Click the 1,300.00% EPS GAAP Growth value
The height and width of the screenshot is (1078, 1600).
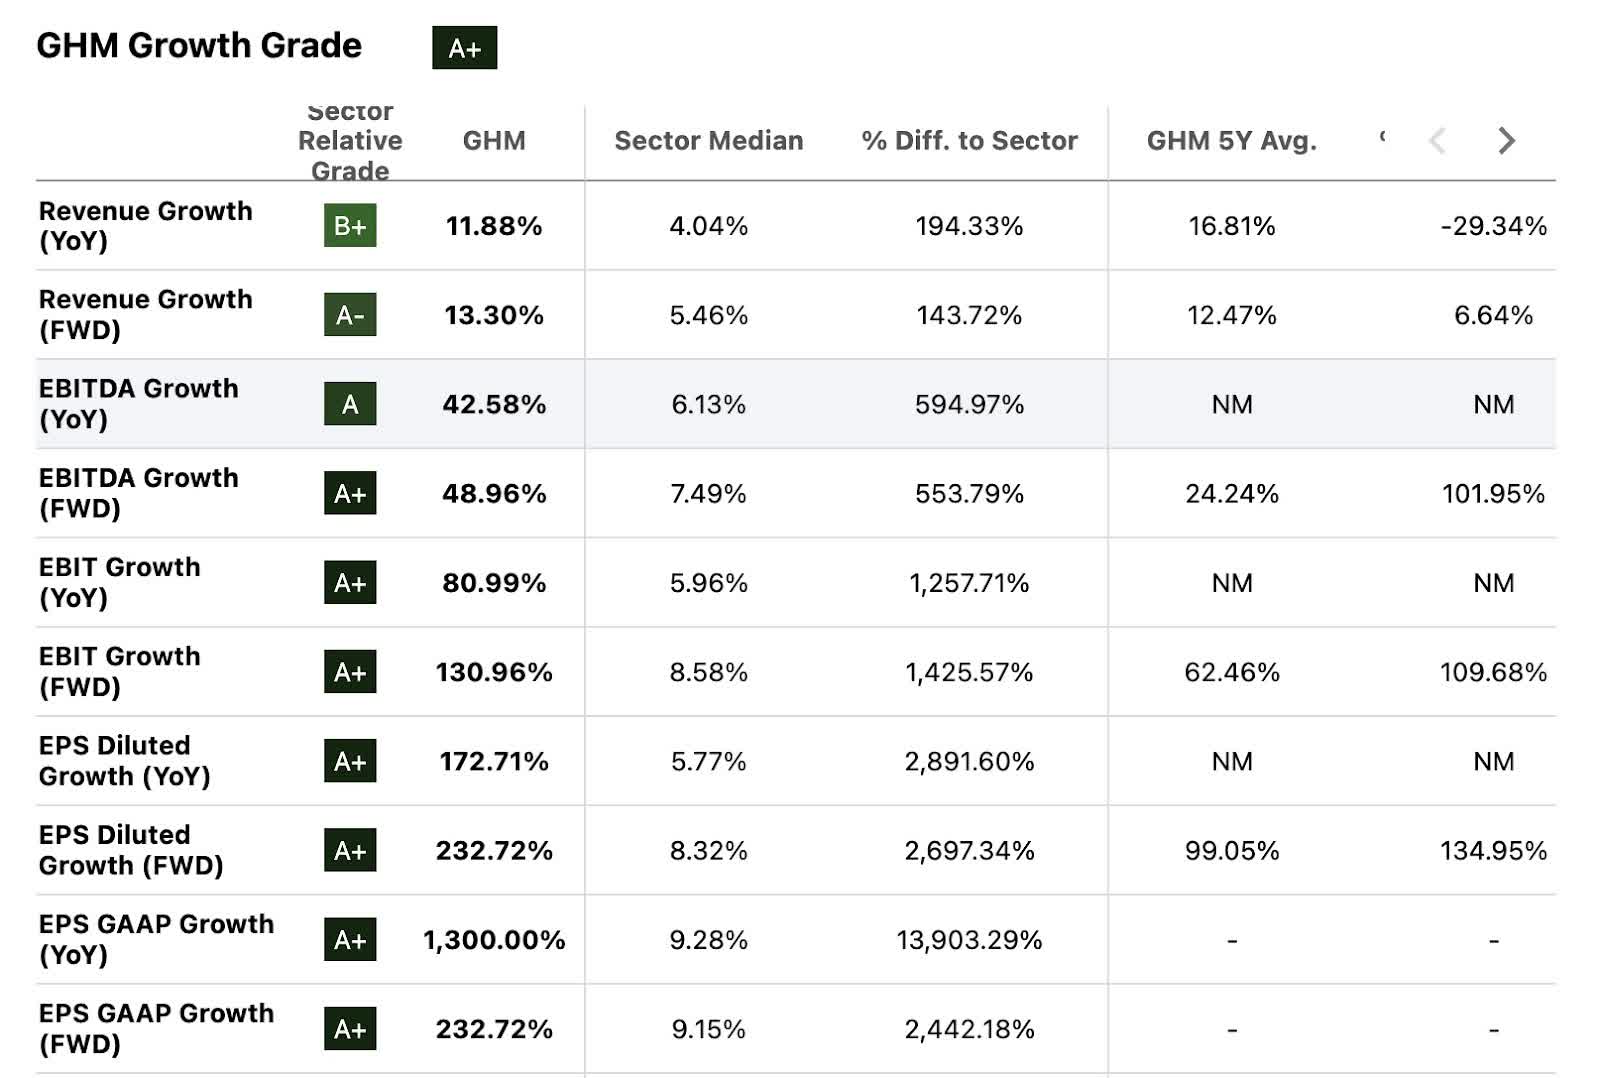[494, 940]
